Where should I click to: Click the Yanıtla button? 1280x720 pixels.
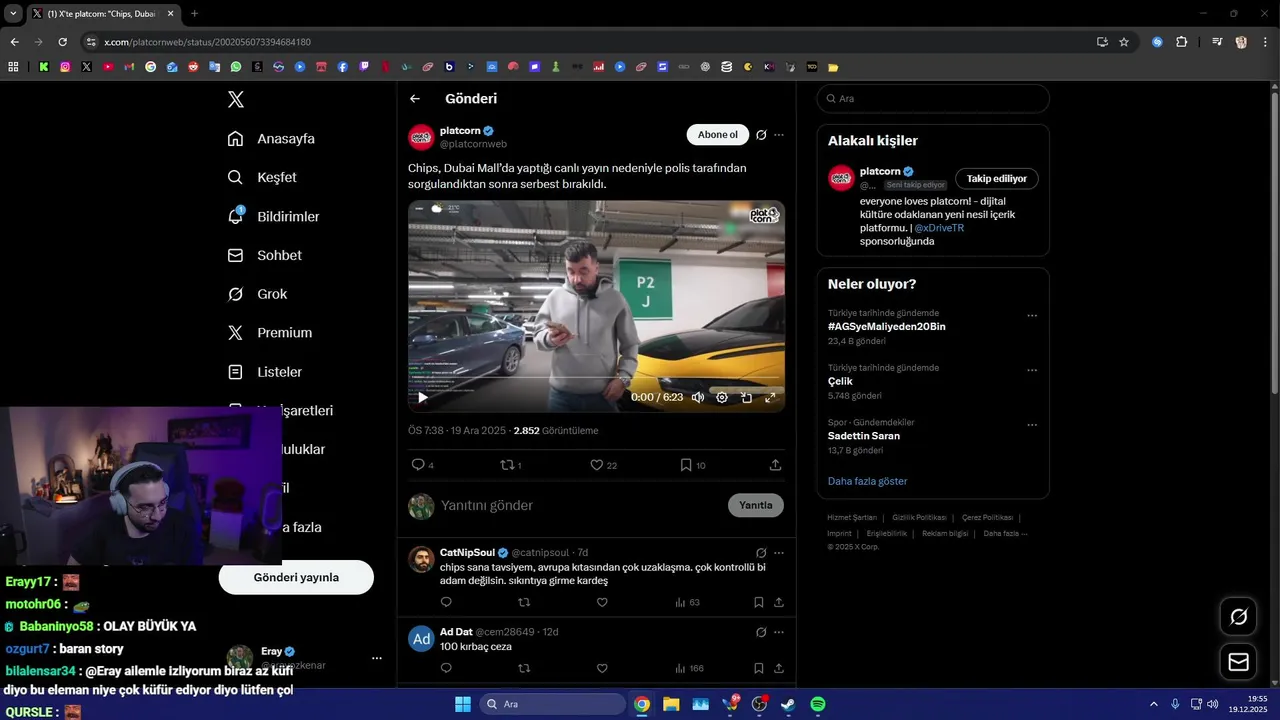756,505
